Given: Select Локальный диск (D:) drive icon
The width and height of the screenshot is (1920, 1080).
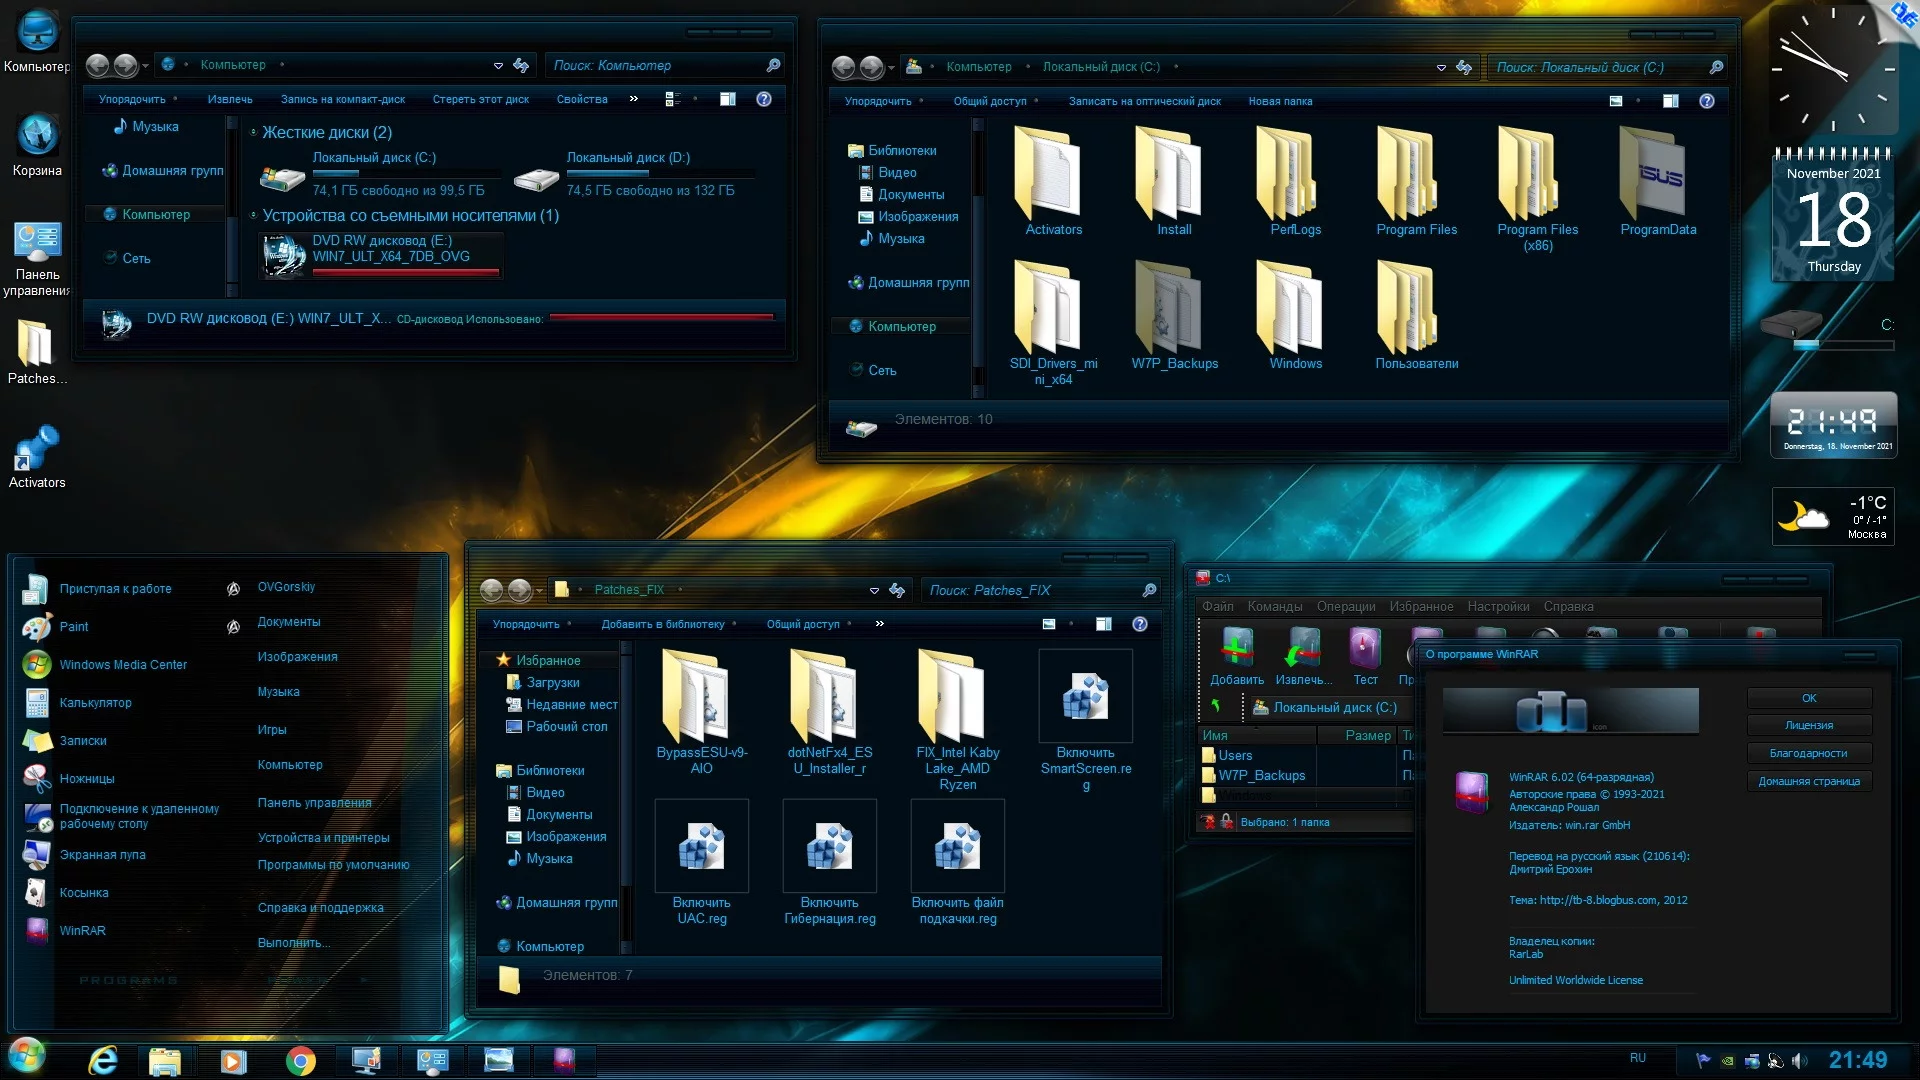Looking at the screenshot, I should [536, 179].
